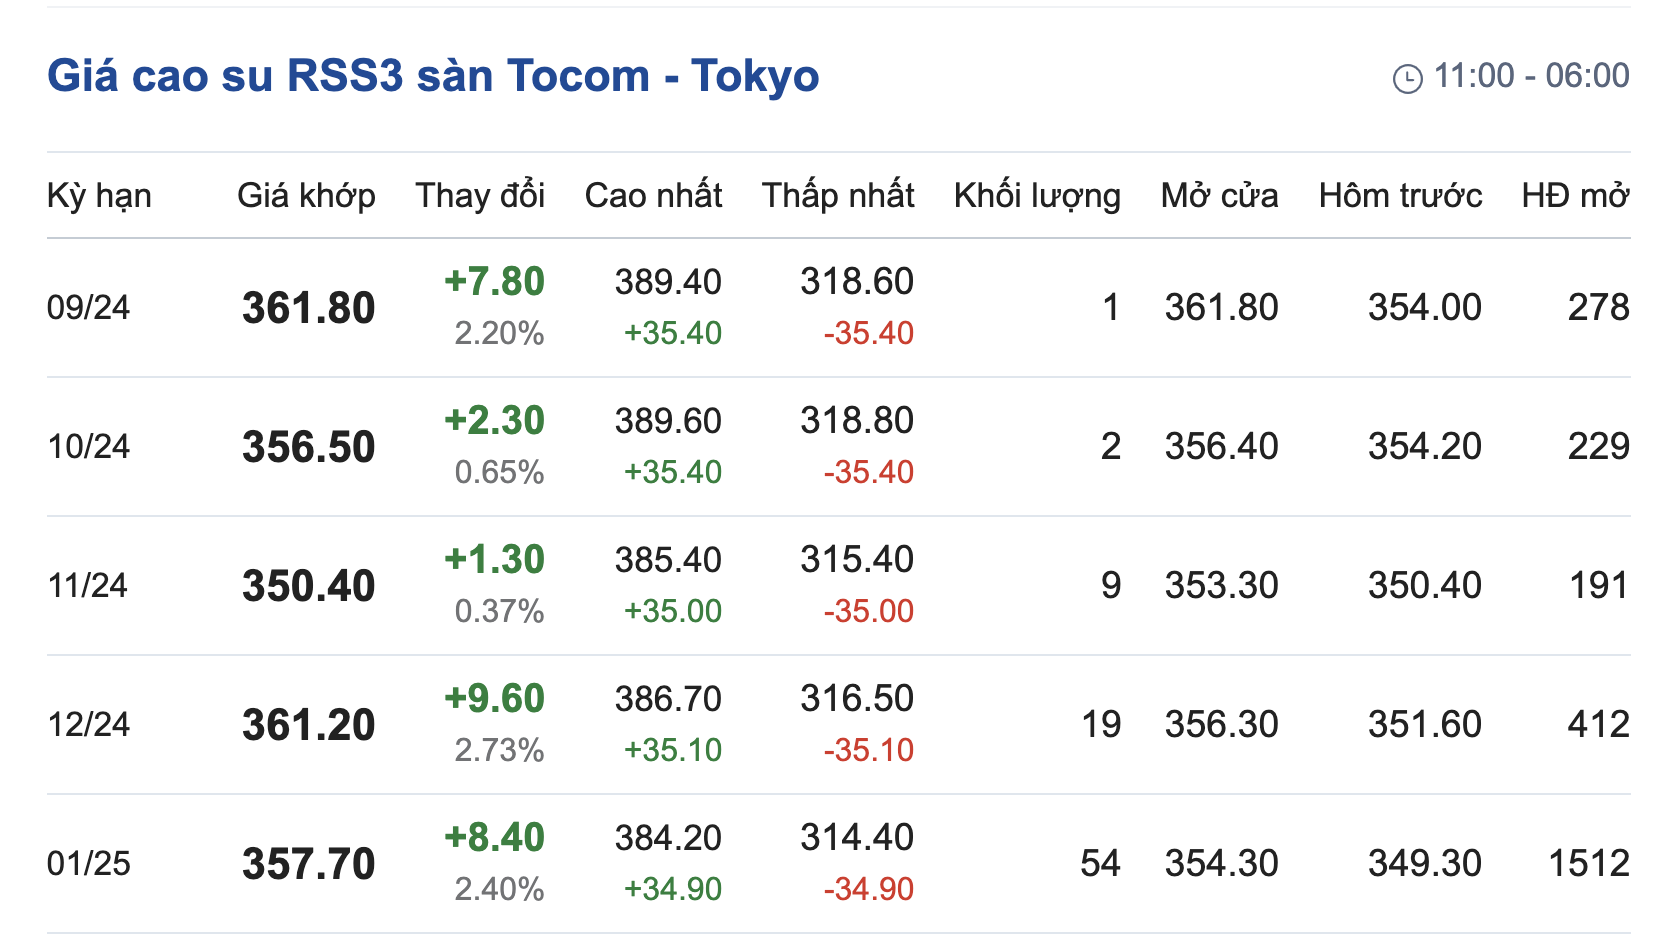Click the +7.80 change value
1678x936 pixels.
[x=494, y=282]
